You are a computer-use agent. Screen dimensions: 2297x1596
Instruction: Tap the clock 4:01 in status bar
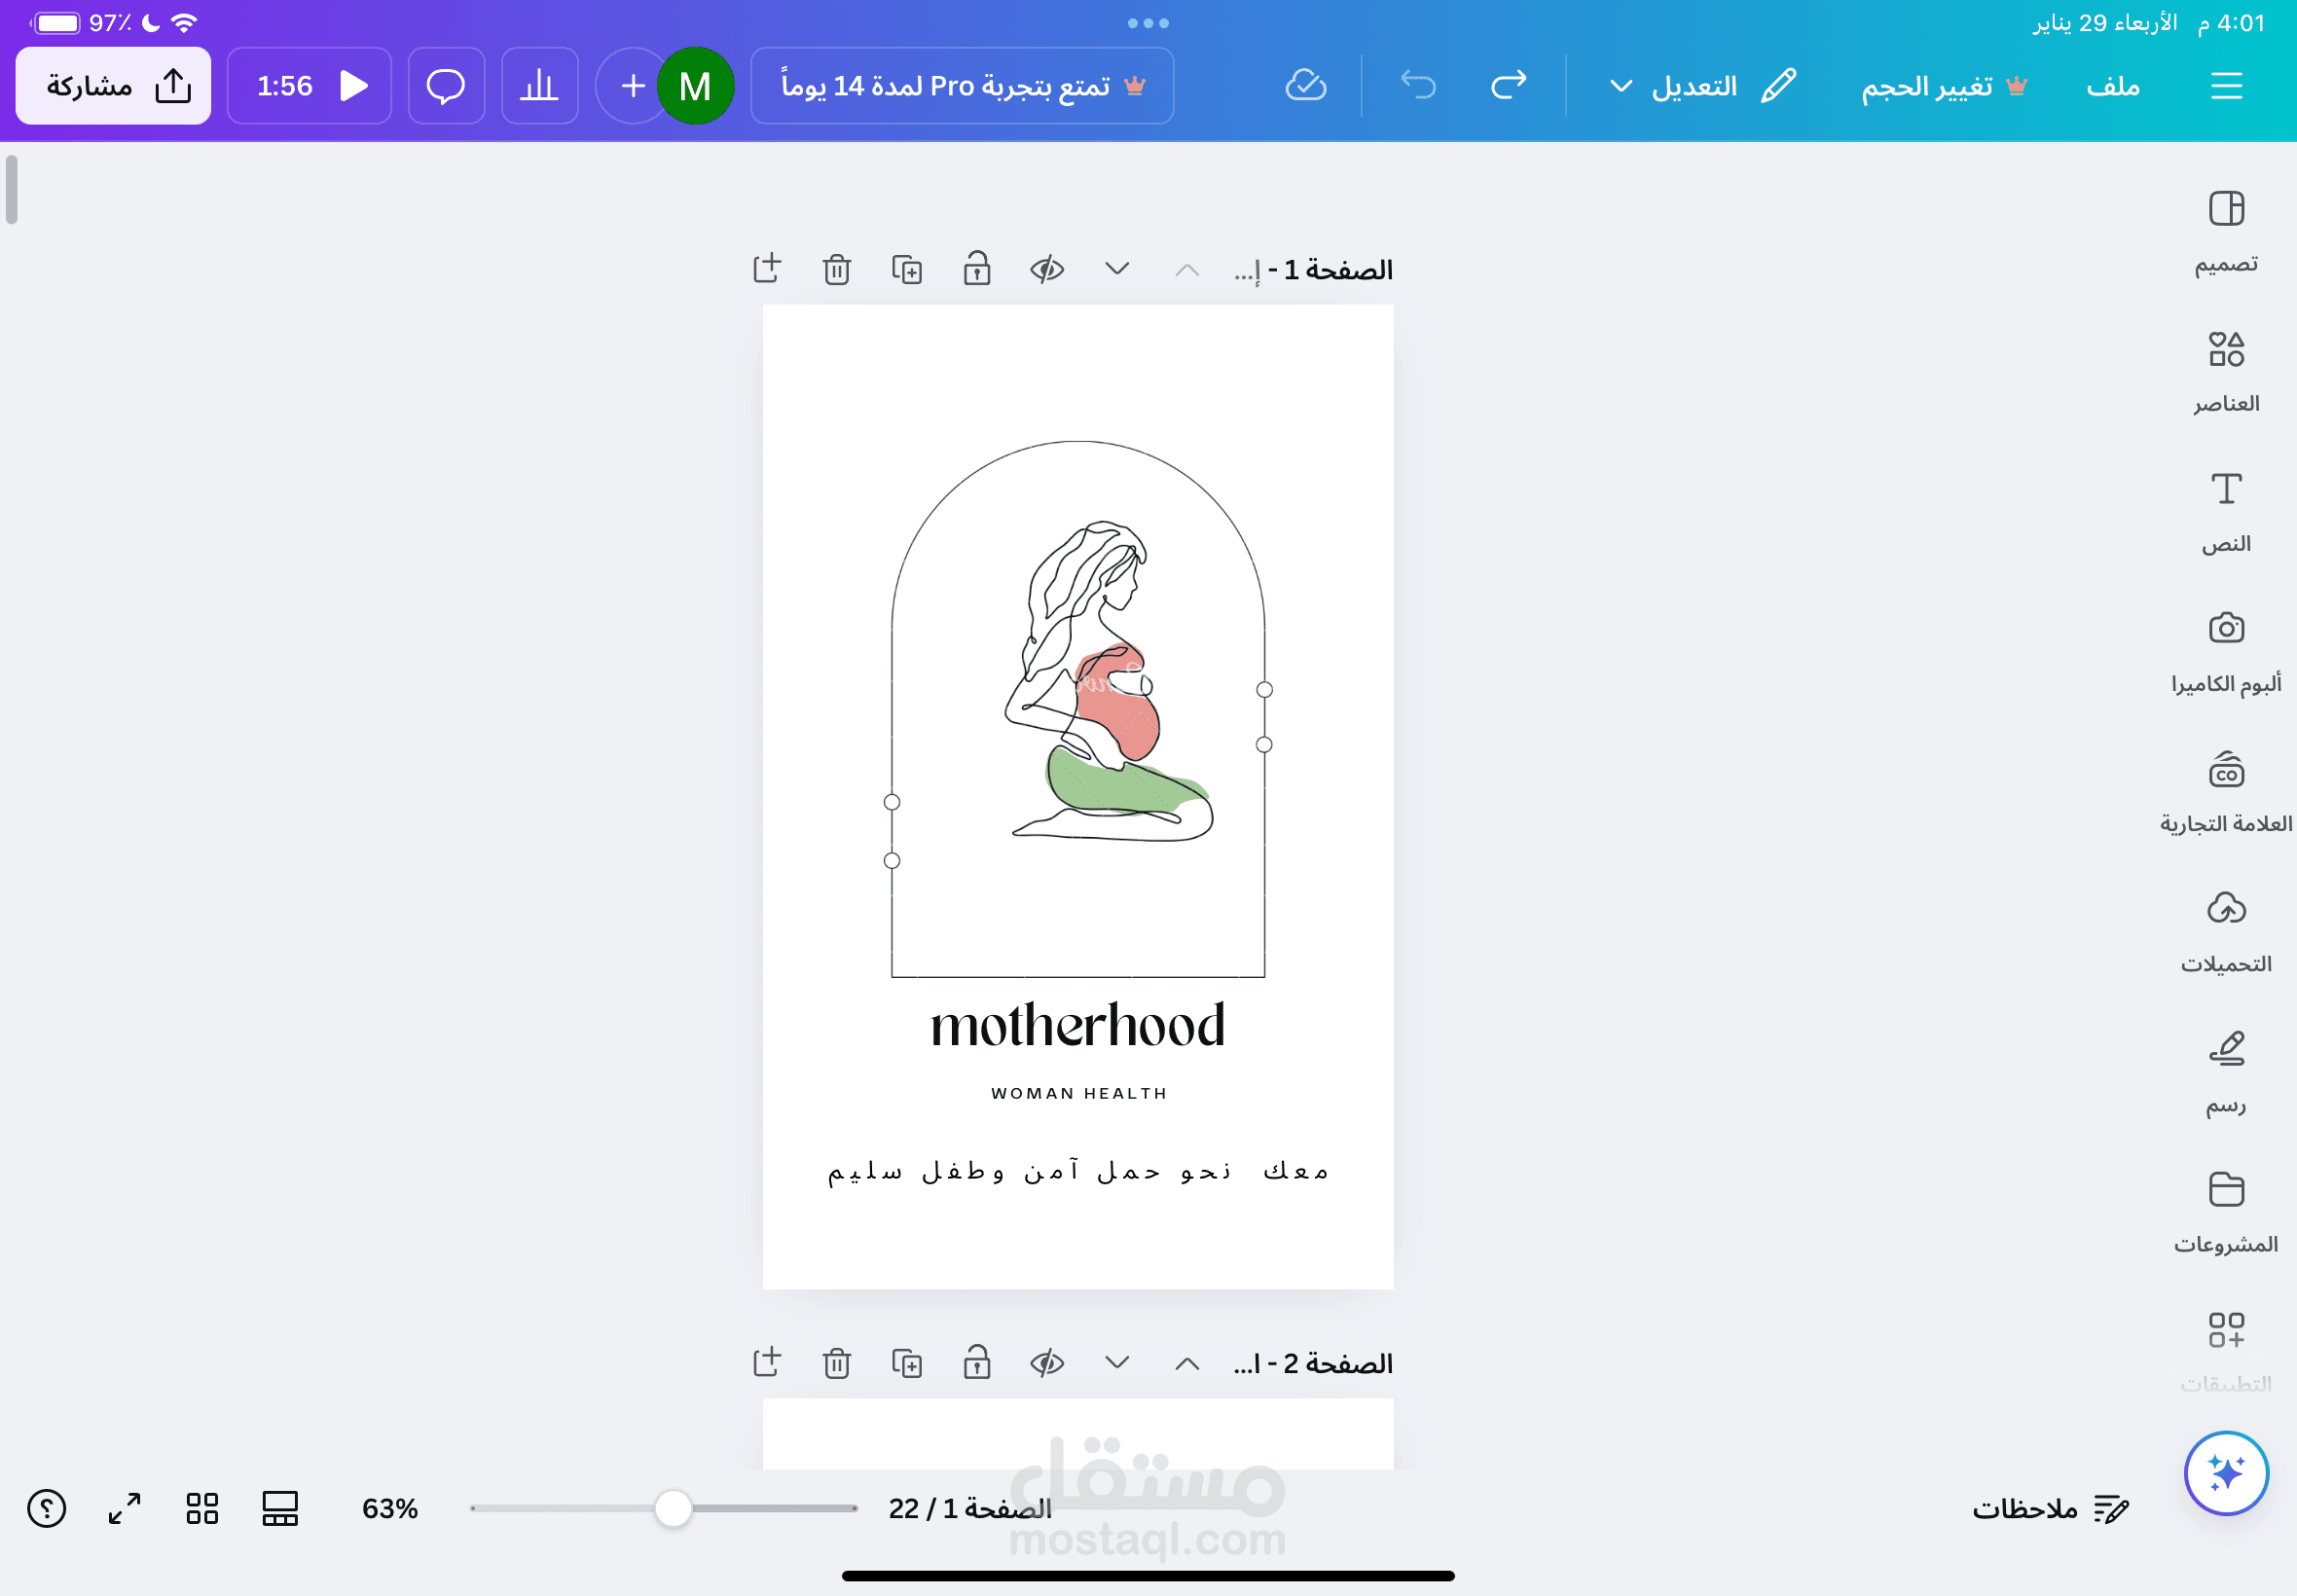[x=2231, y=23]
